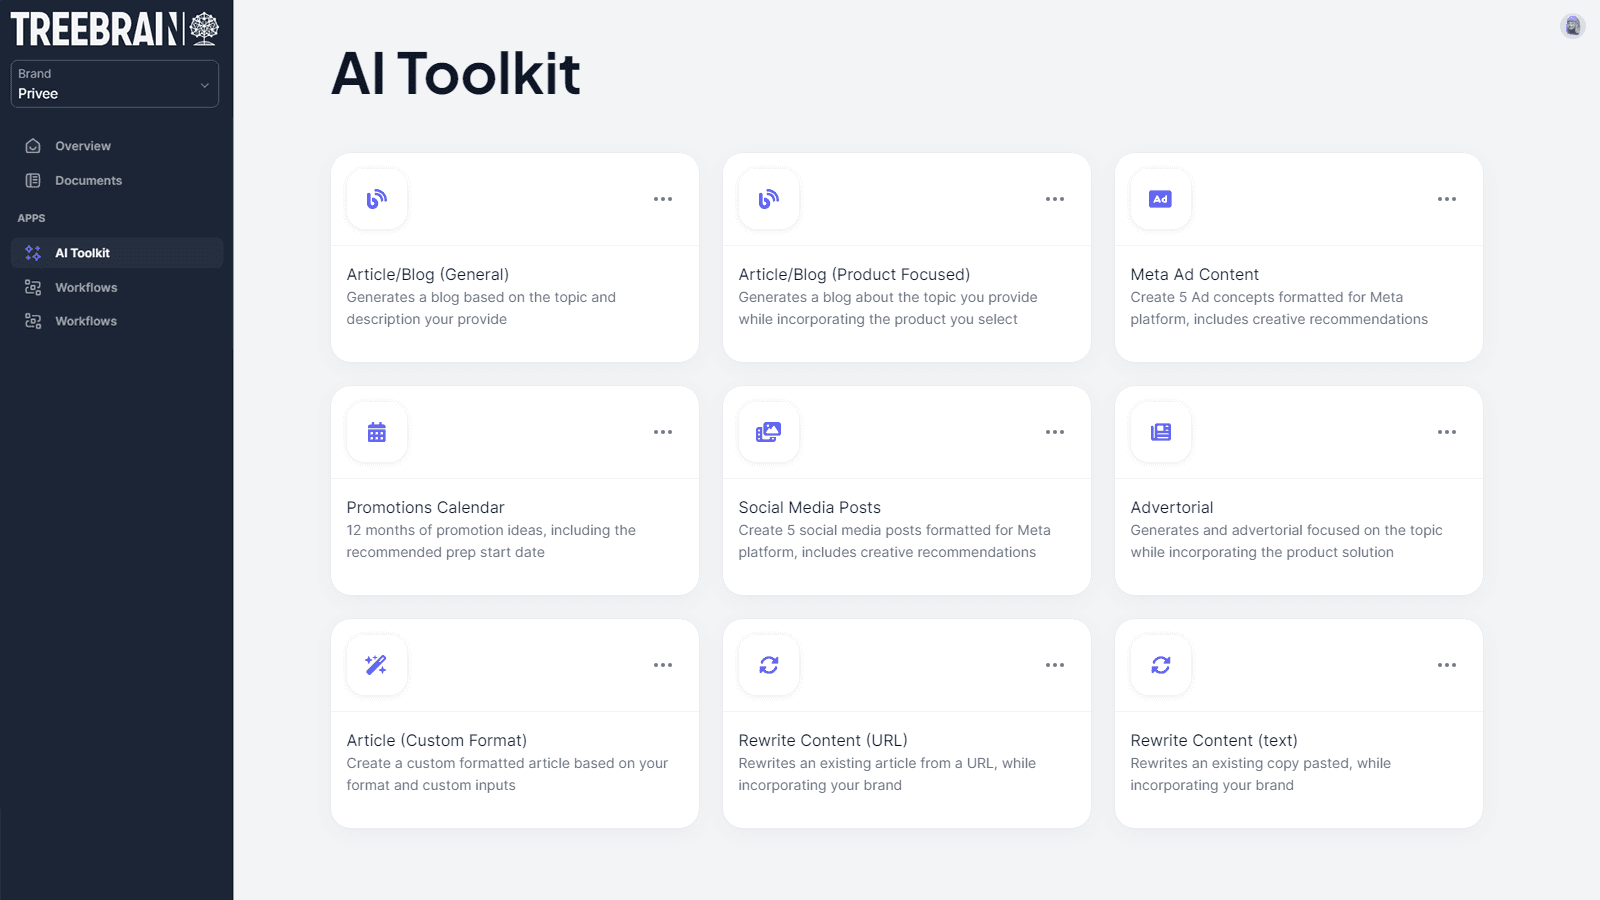Click the Overview icon in the sidebar
Viewport: 1600px width, 900px height.
[x=33, y=145]
